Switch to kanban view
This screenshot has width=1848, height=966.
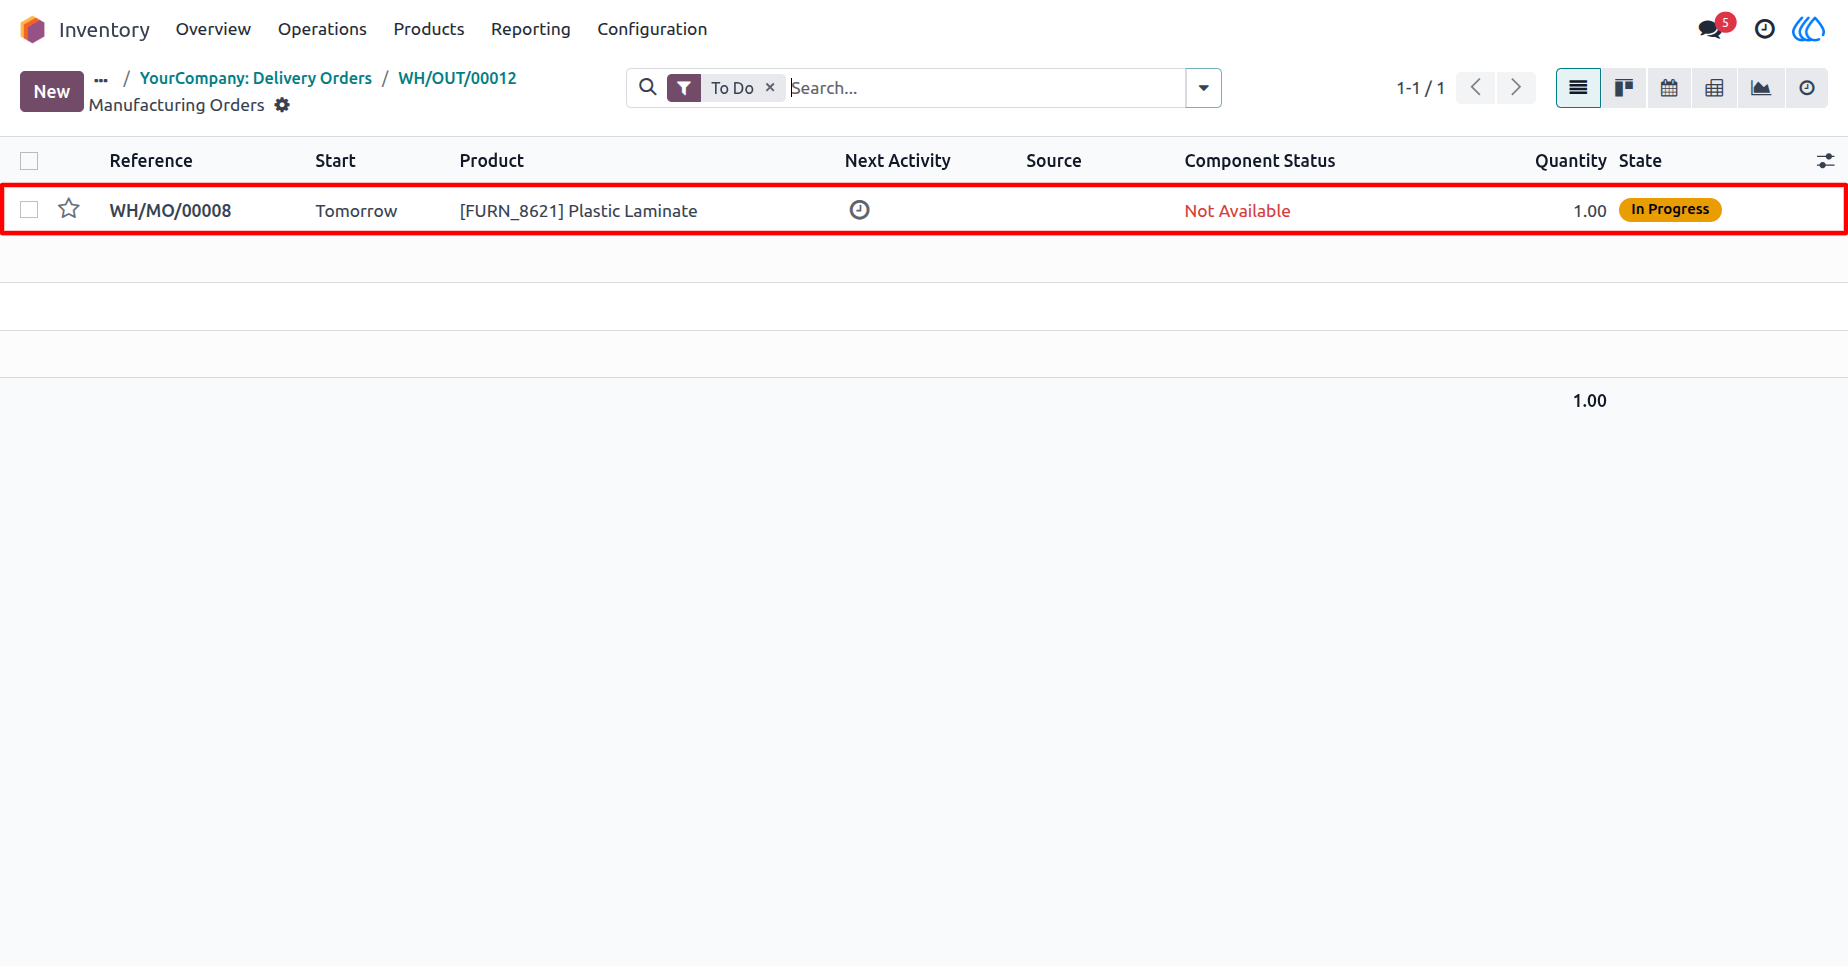click(1624, 88)
